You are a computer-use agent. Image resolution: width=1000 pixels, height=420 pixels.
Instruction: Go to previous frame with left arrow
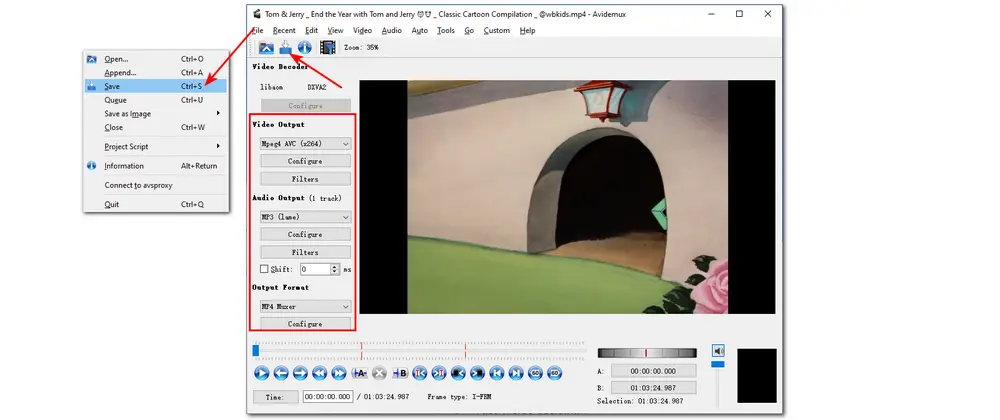point(281,373)
